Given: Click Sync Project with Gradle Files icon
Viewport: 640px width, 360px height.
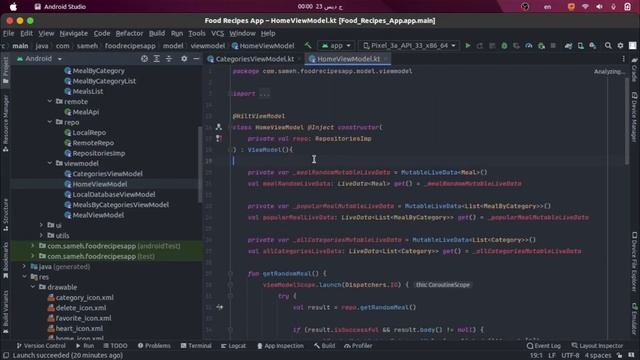Looking at the screenshot, I should click(568, 46).
